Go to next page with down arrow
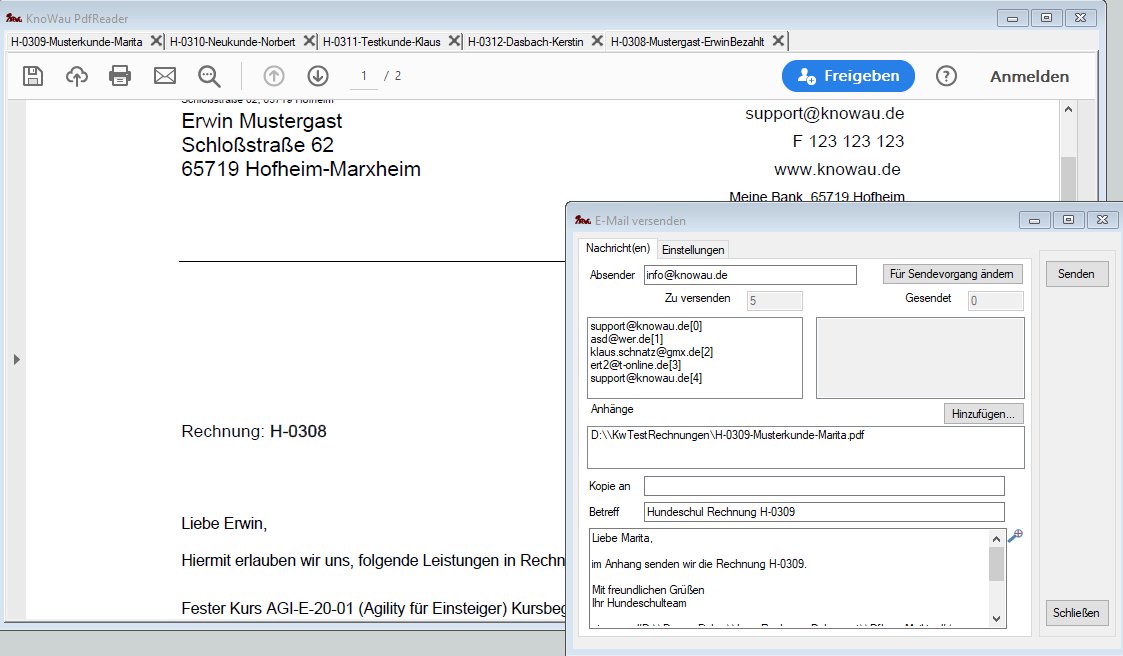Viewport: 1123px width, 656px height. click(x=318, y=76)
